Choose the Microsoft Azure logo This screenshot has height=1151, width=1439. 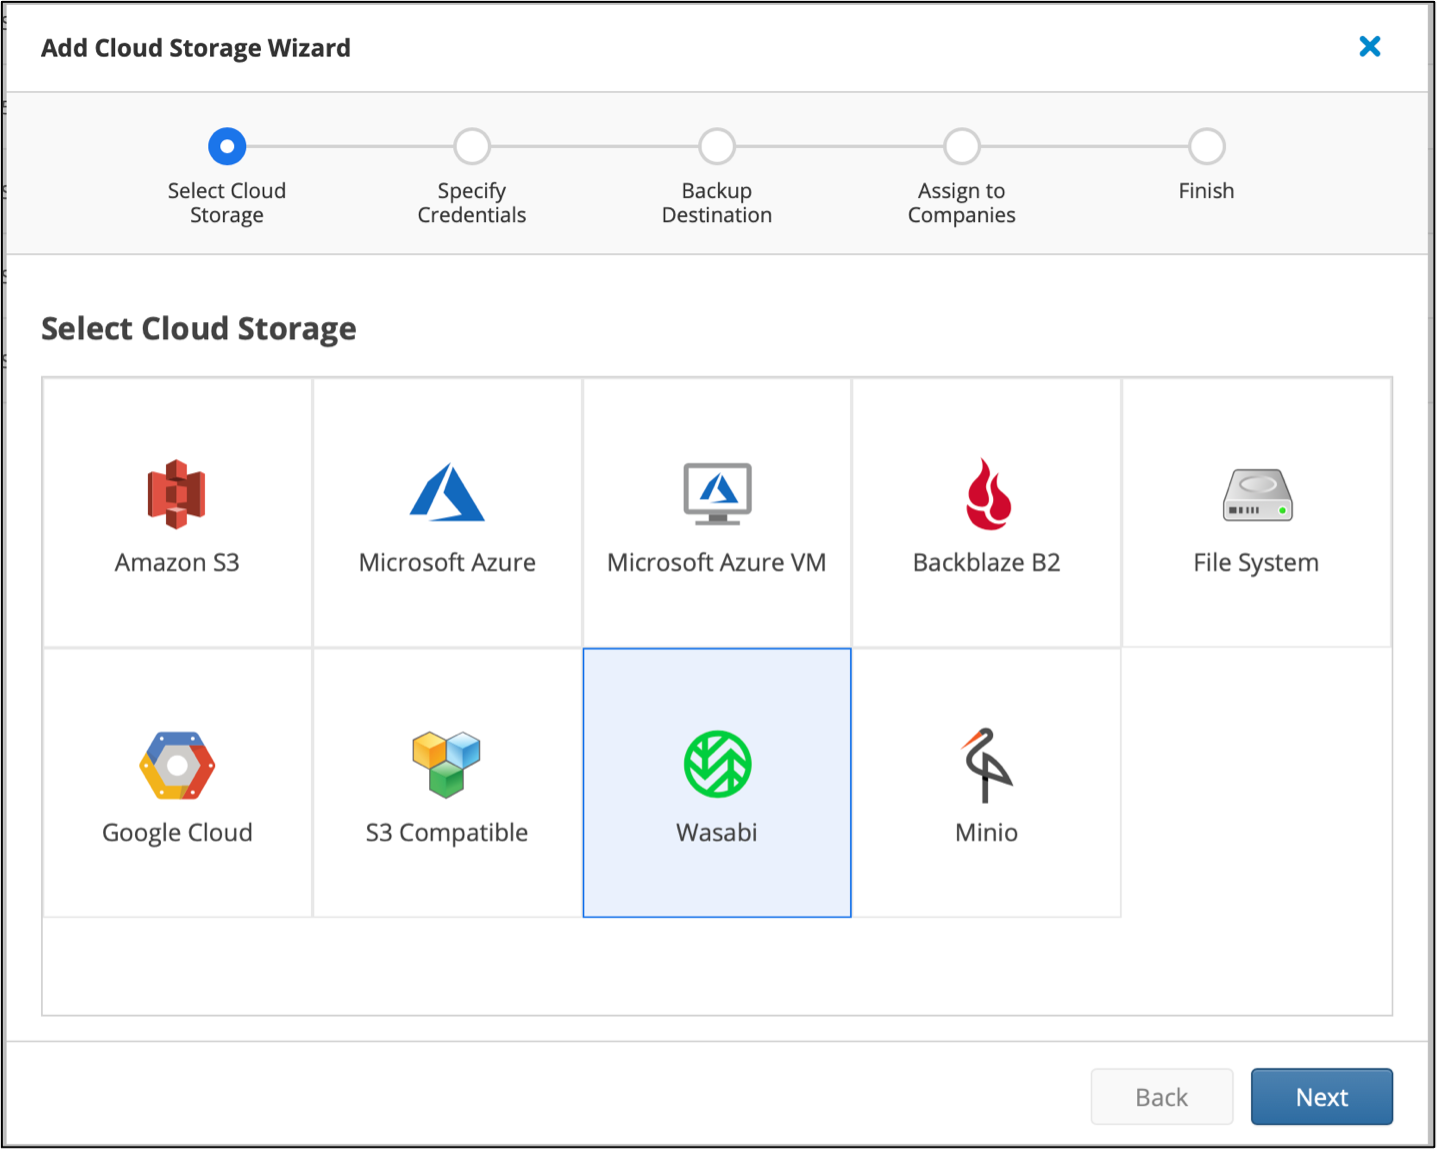(x=447, y=492)
